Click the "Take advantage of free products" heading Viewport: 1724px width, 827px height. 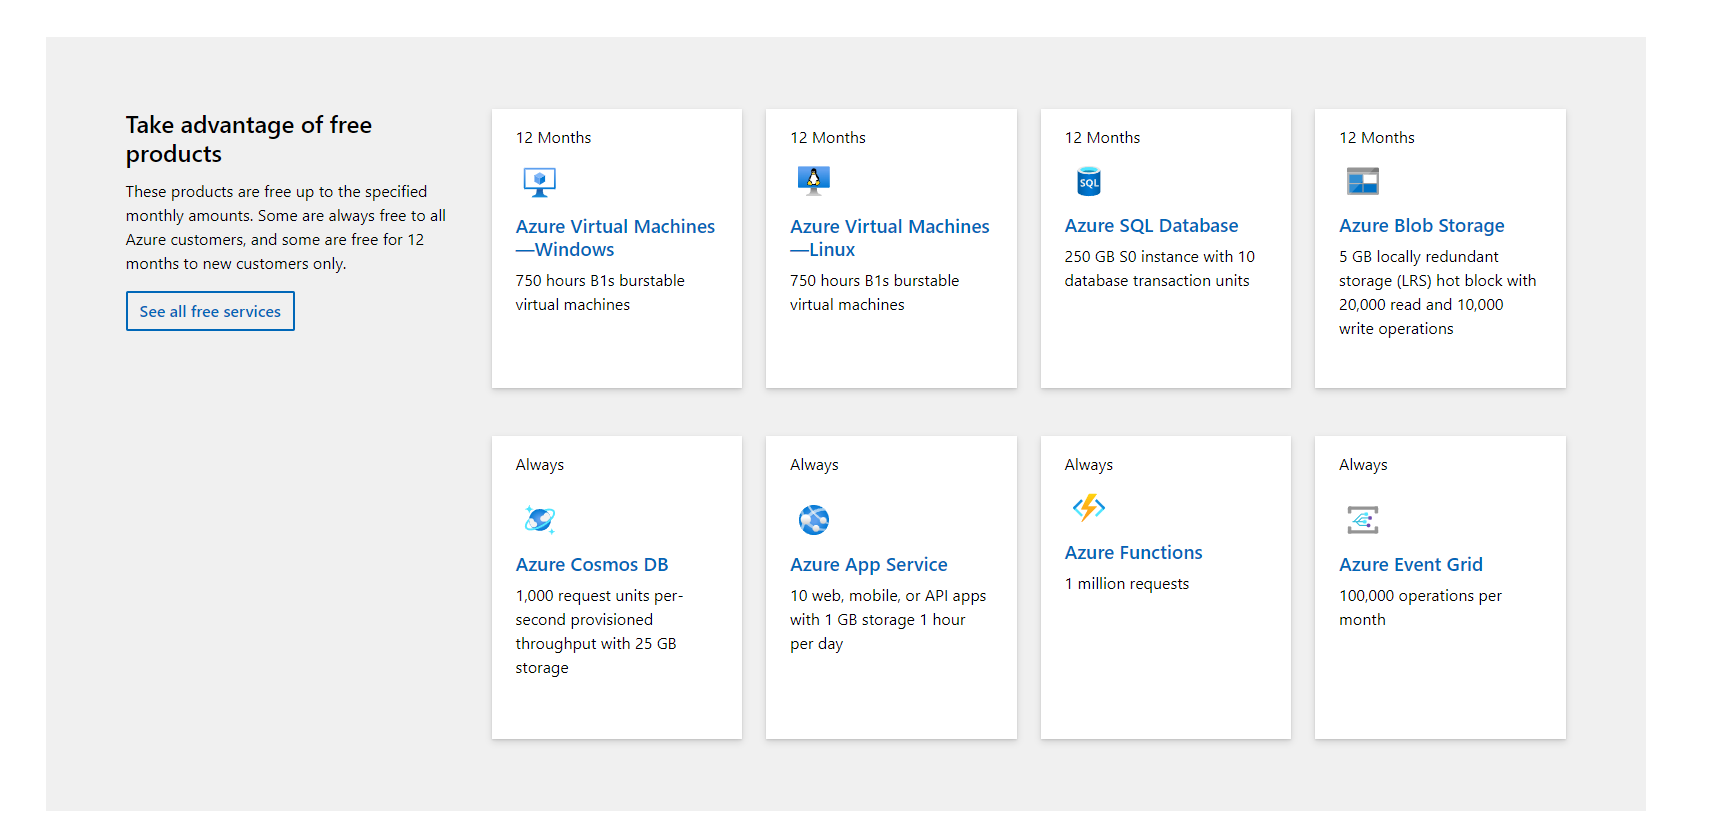[248, 139]
